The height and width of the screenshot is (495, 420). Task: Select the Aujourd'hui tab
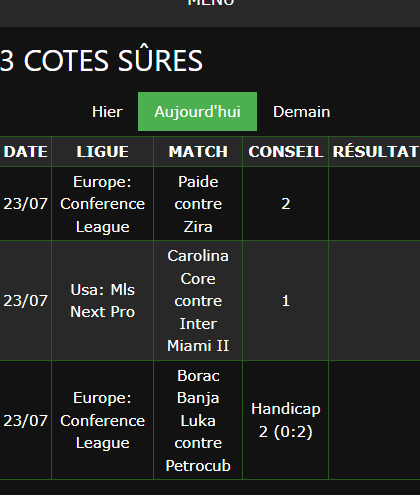click(197, 112)
